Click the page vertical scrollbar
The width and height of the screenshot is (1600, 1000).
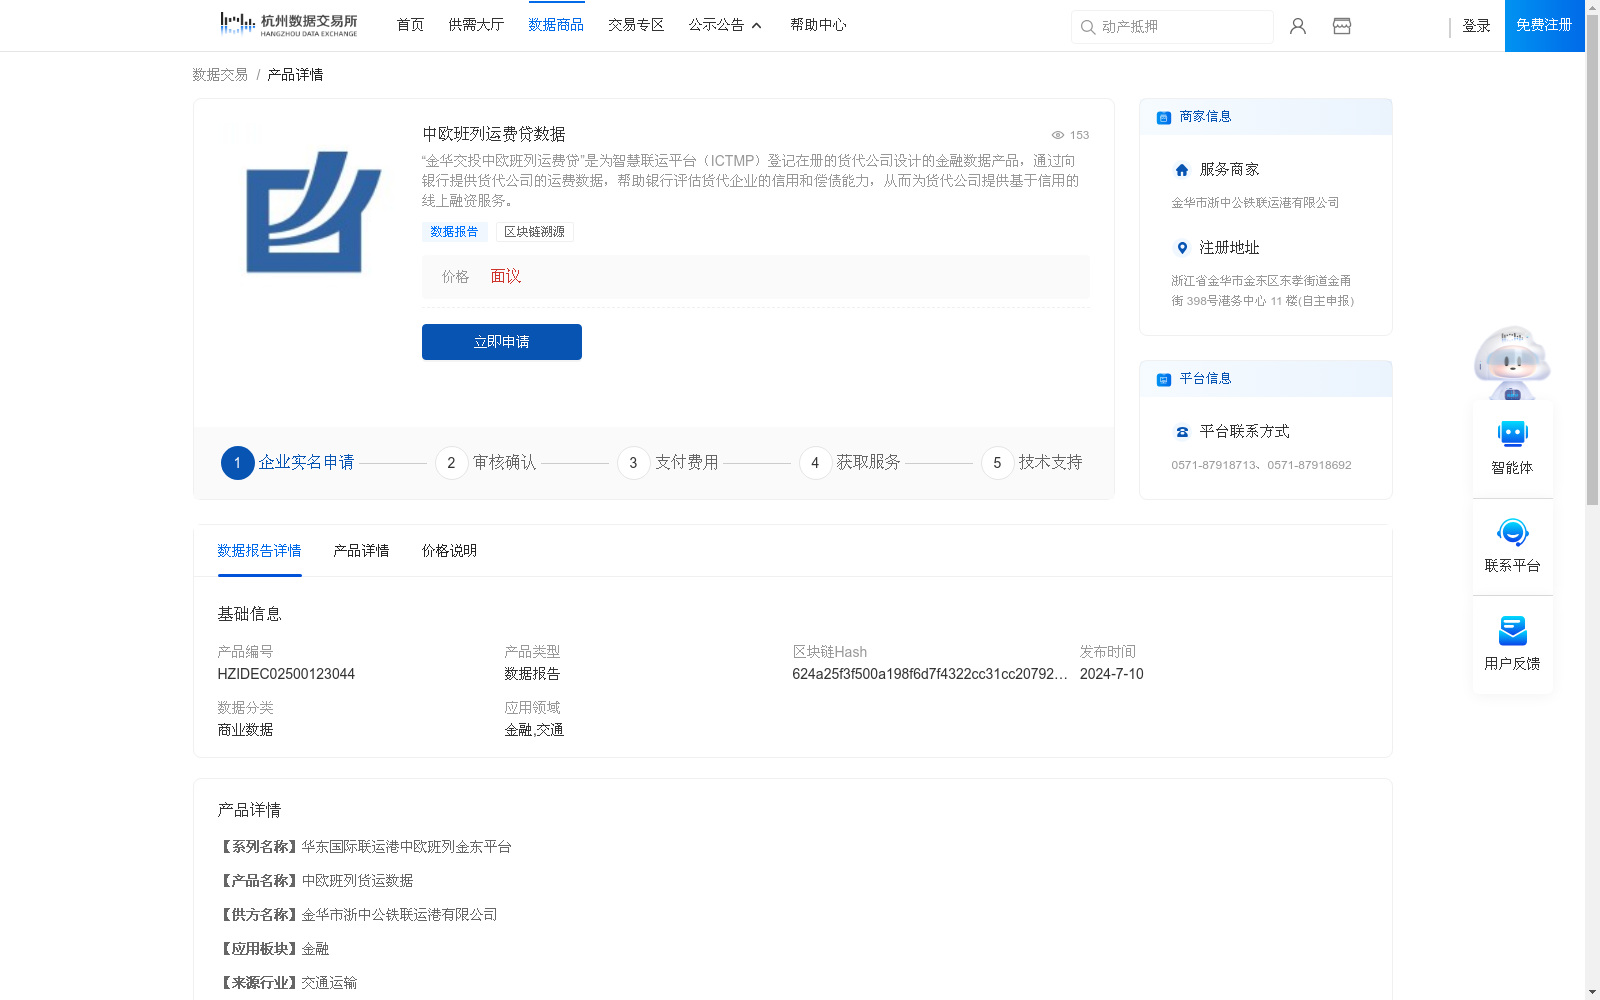[x=1592, y=260]
